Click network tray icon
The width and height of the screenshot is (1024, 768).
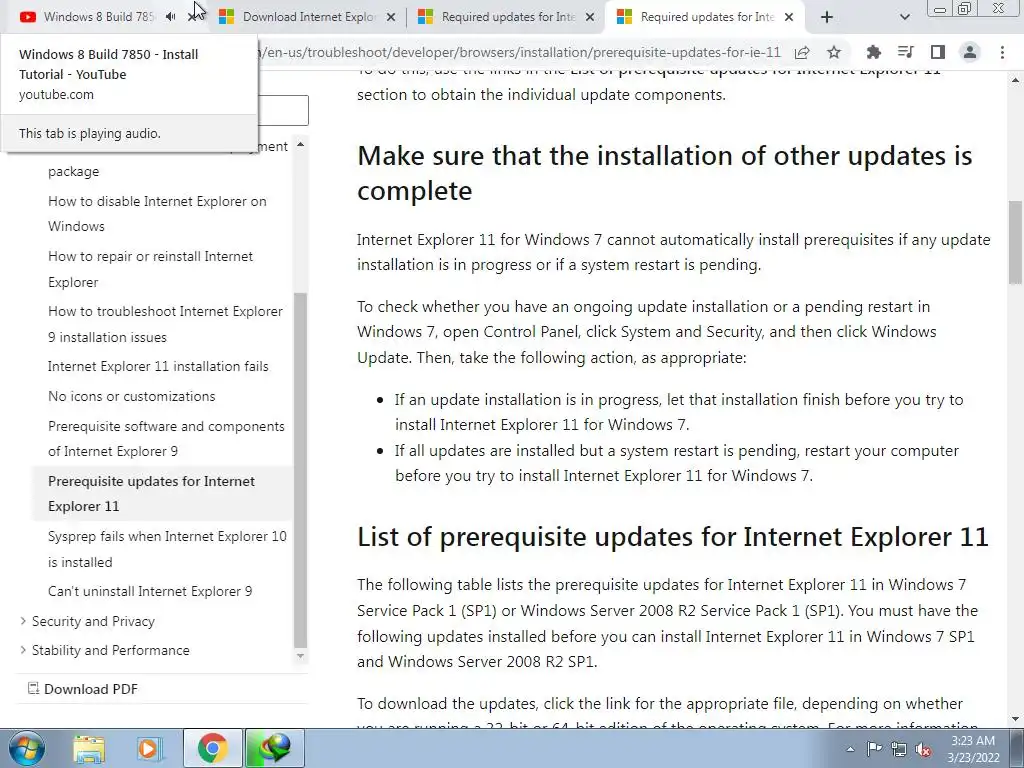coord(899,749)
